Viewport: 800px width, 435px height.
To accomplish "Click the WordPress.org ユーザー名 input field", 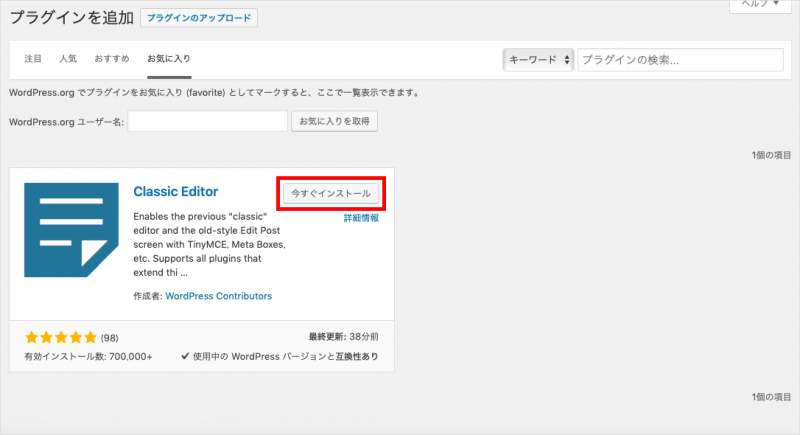I will point(208,121).
